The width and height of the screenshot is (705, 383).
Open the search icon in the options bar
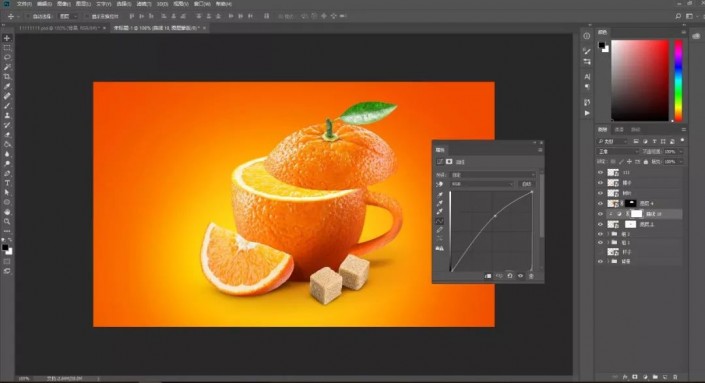678,16
